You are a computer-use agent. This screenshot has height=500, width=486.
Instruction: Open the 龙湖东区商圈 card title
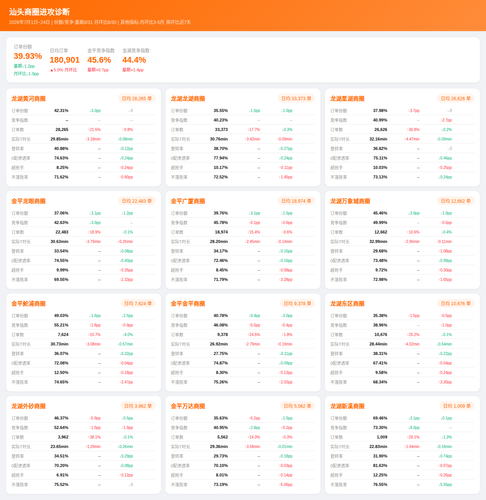[x=347, y=304]
